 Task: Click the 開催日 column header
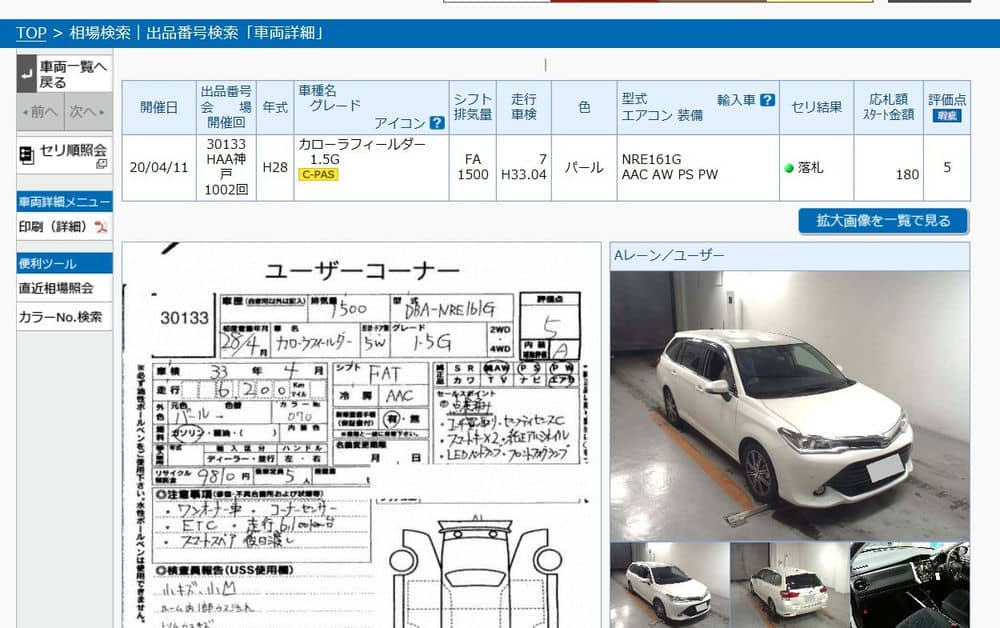[x=159, y=107]
